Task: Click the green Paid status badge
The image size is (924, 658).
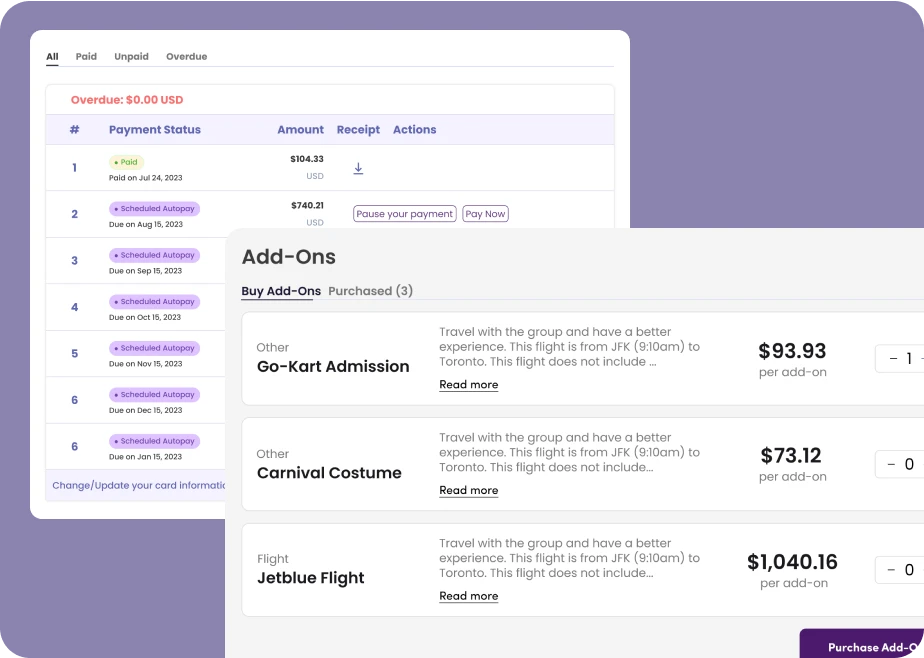Action: 127,162
